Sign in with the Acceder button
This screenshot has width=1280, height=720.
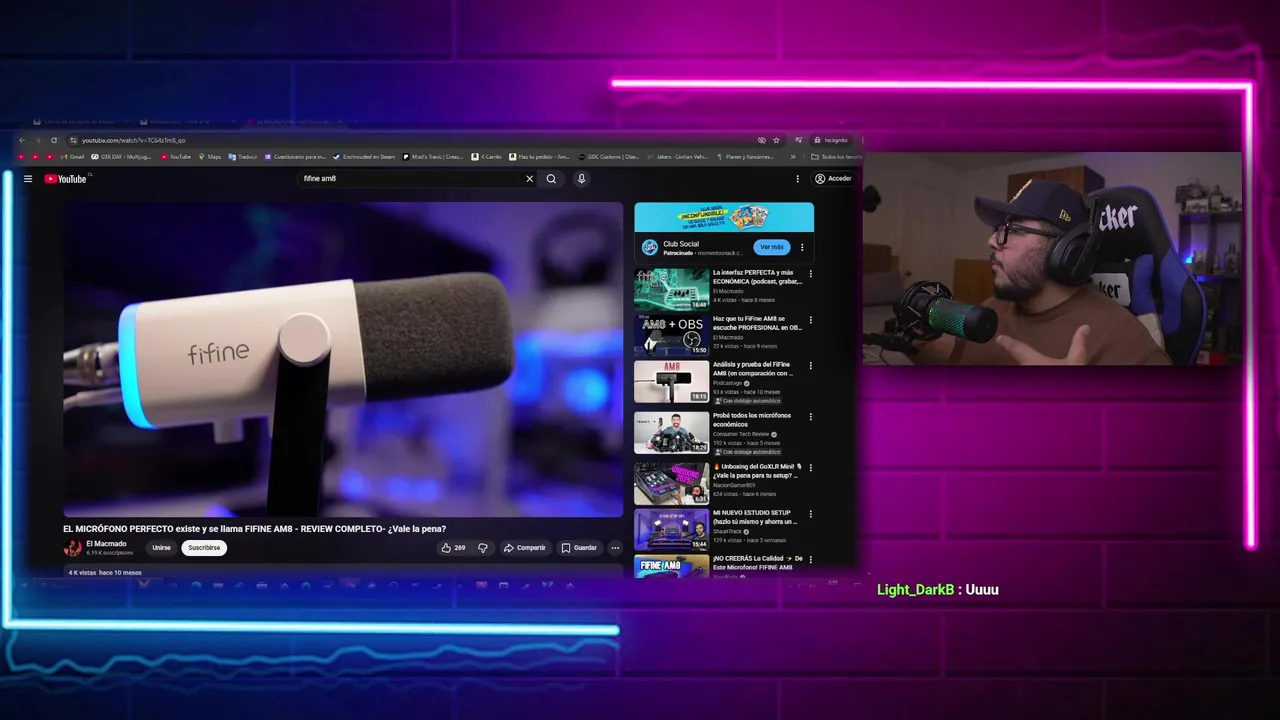tap(833, 179)
